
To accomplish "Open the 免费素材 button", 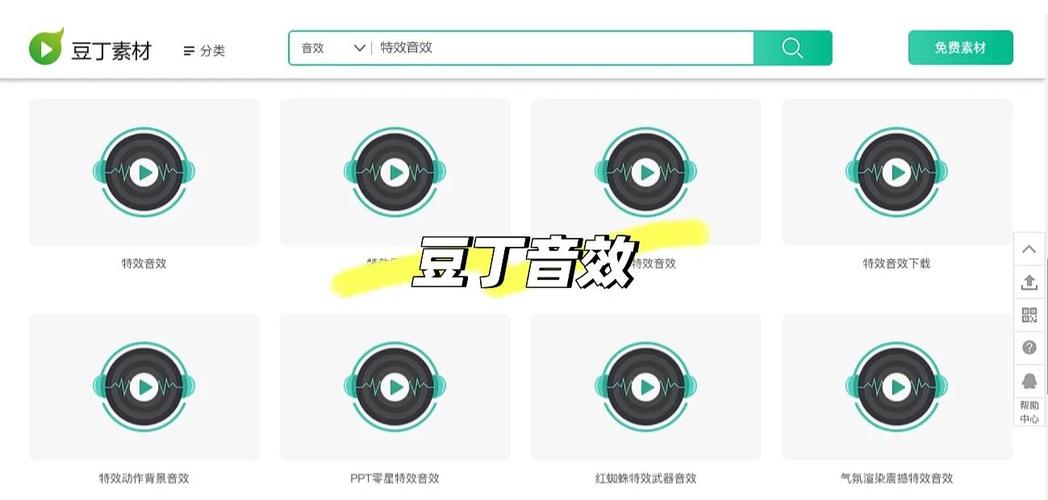I will [x=960, y=47].
